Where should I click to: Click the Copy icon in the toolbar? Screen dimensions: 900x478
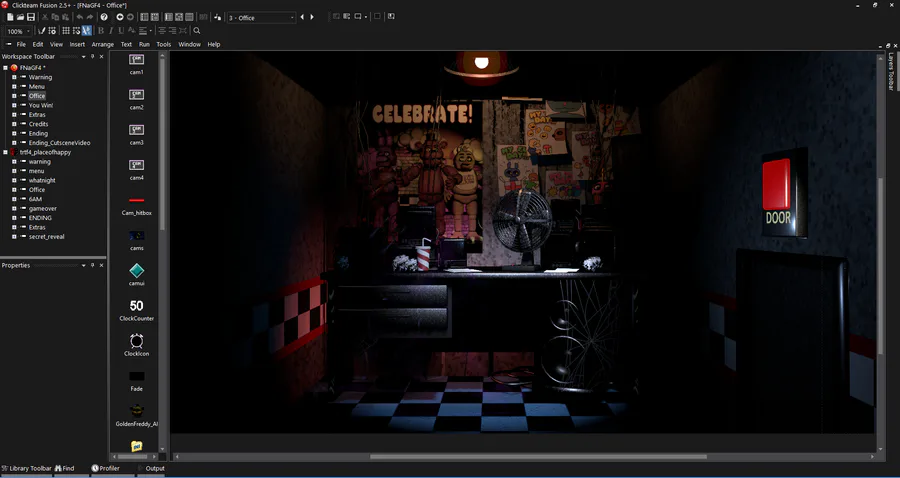[x=55, y=17]
